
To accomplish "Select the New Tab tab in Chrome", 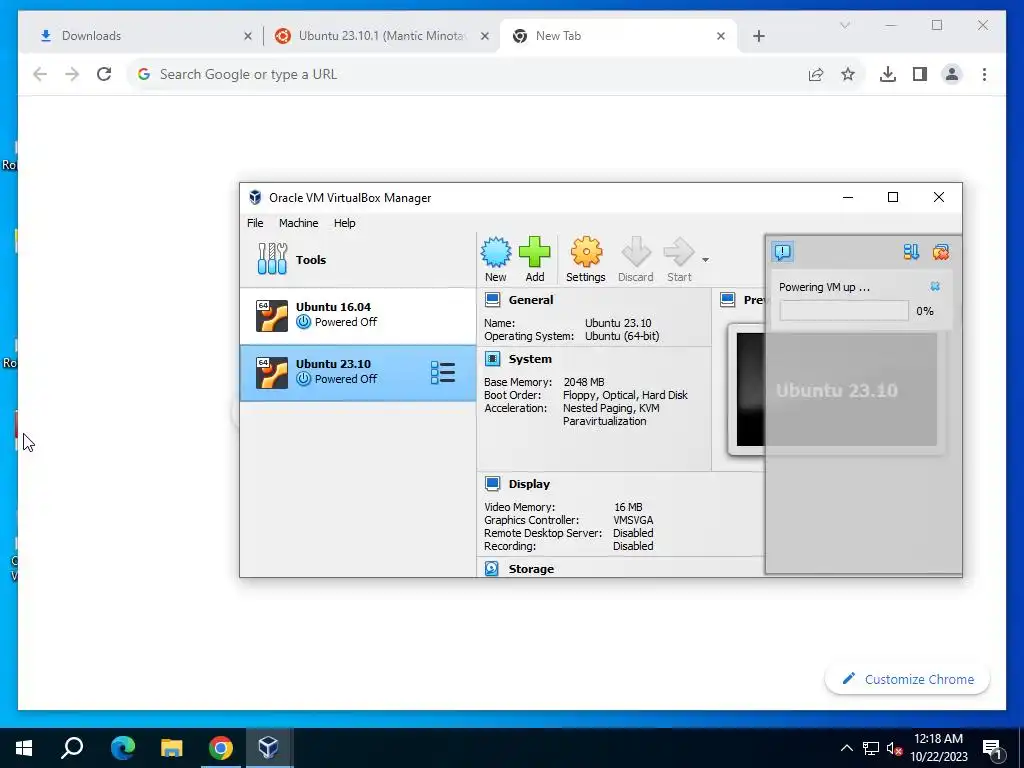I will [619, 36].
